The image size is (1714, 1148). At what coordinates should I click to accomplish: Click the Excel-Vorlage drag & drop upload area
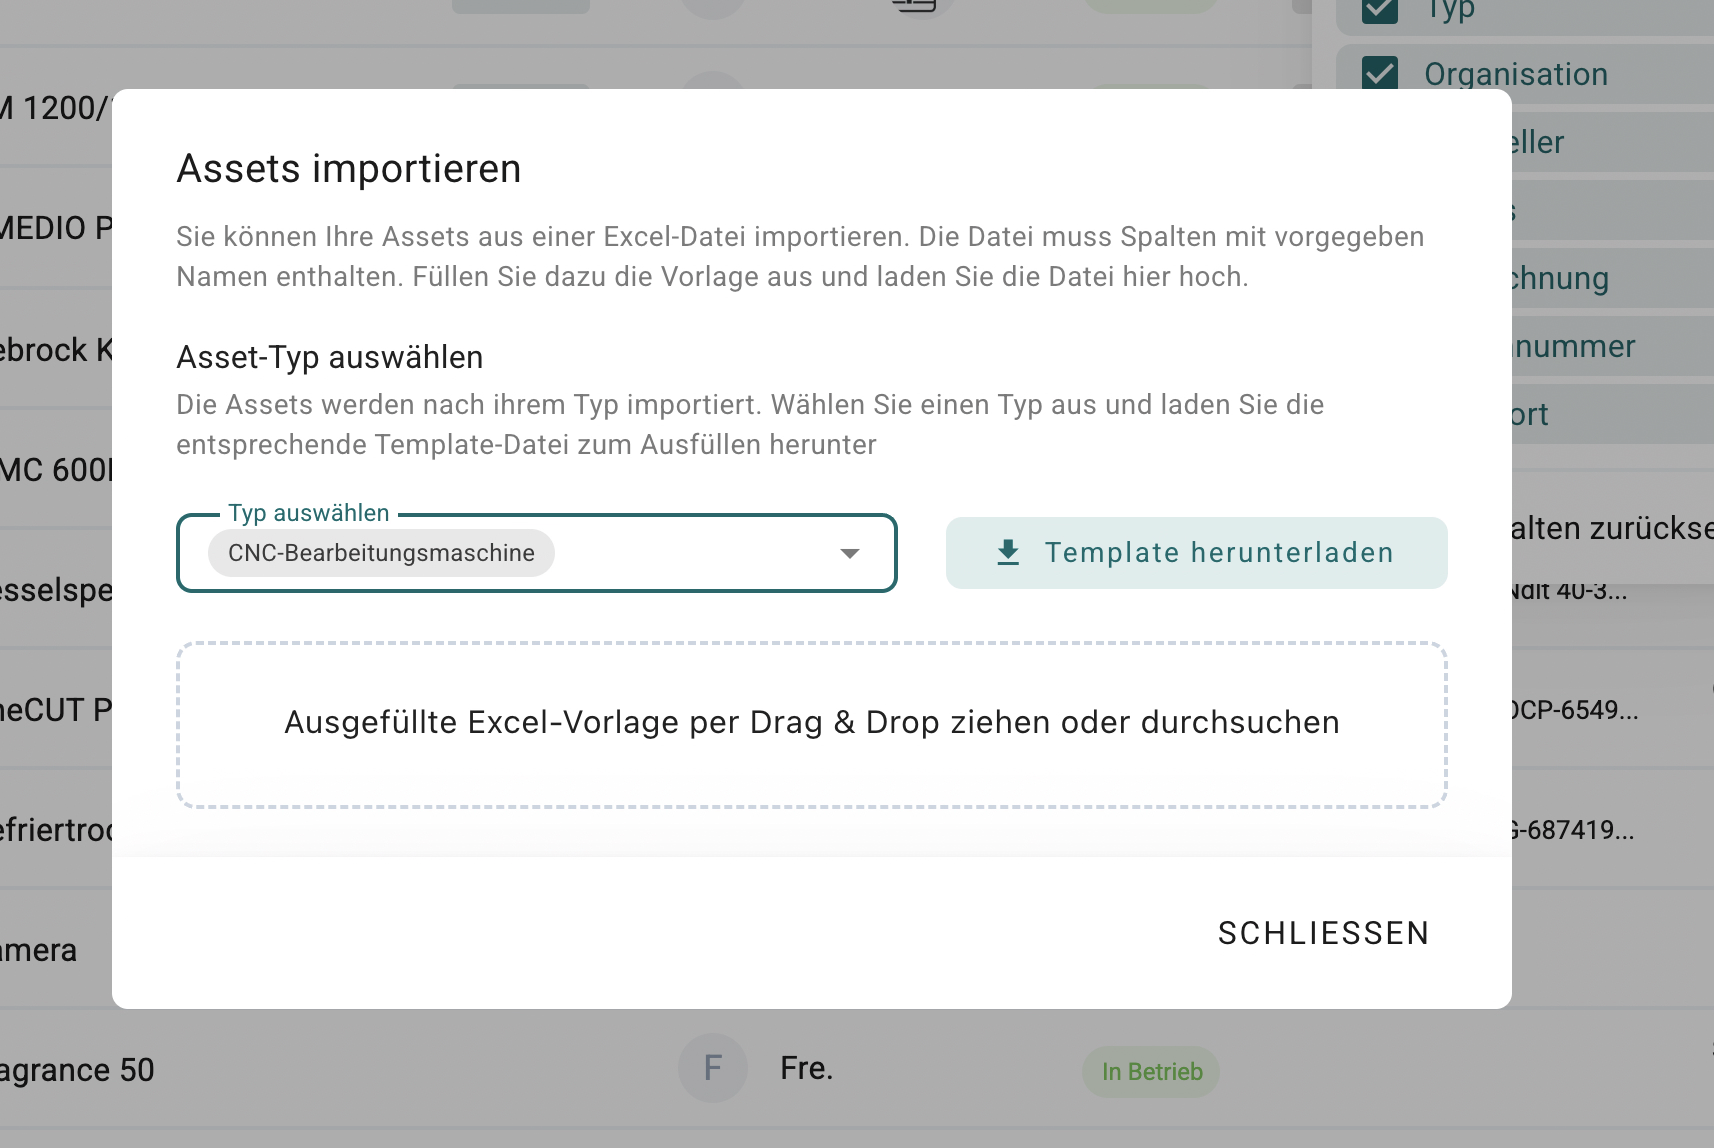pos(812,724)
